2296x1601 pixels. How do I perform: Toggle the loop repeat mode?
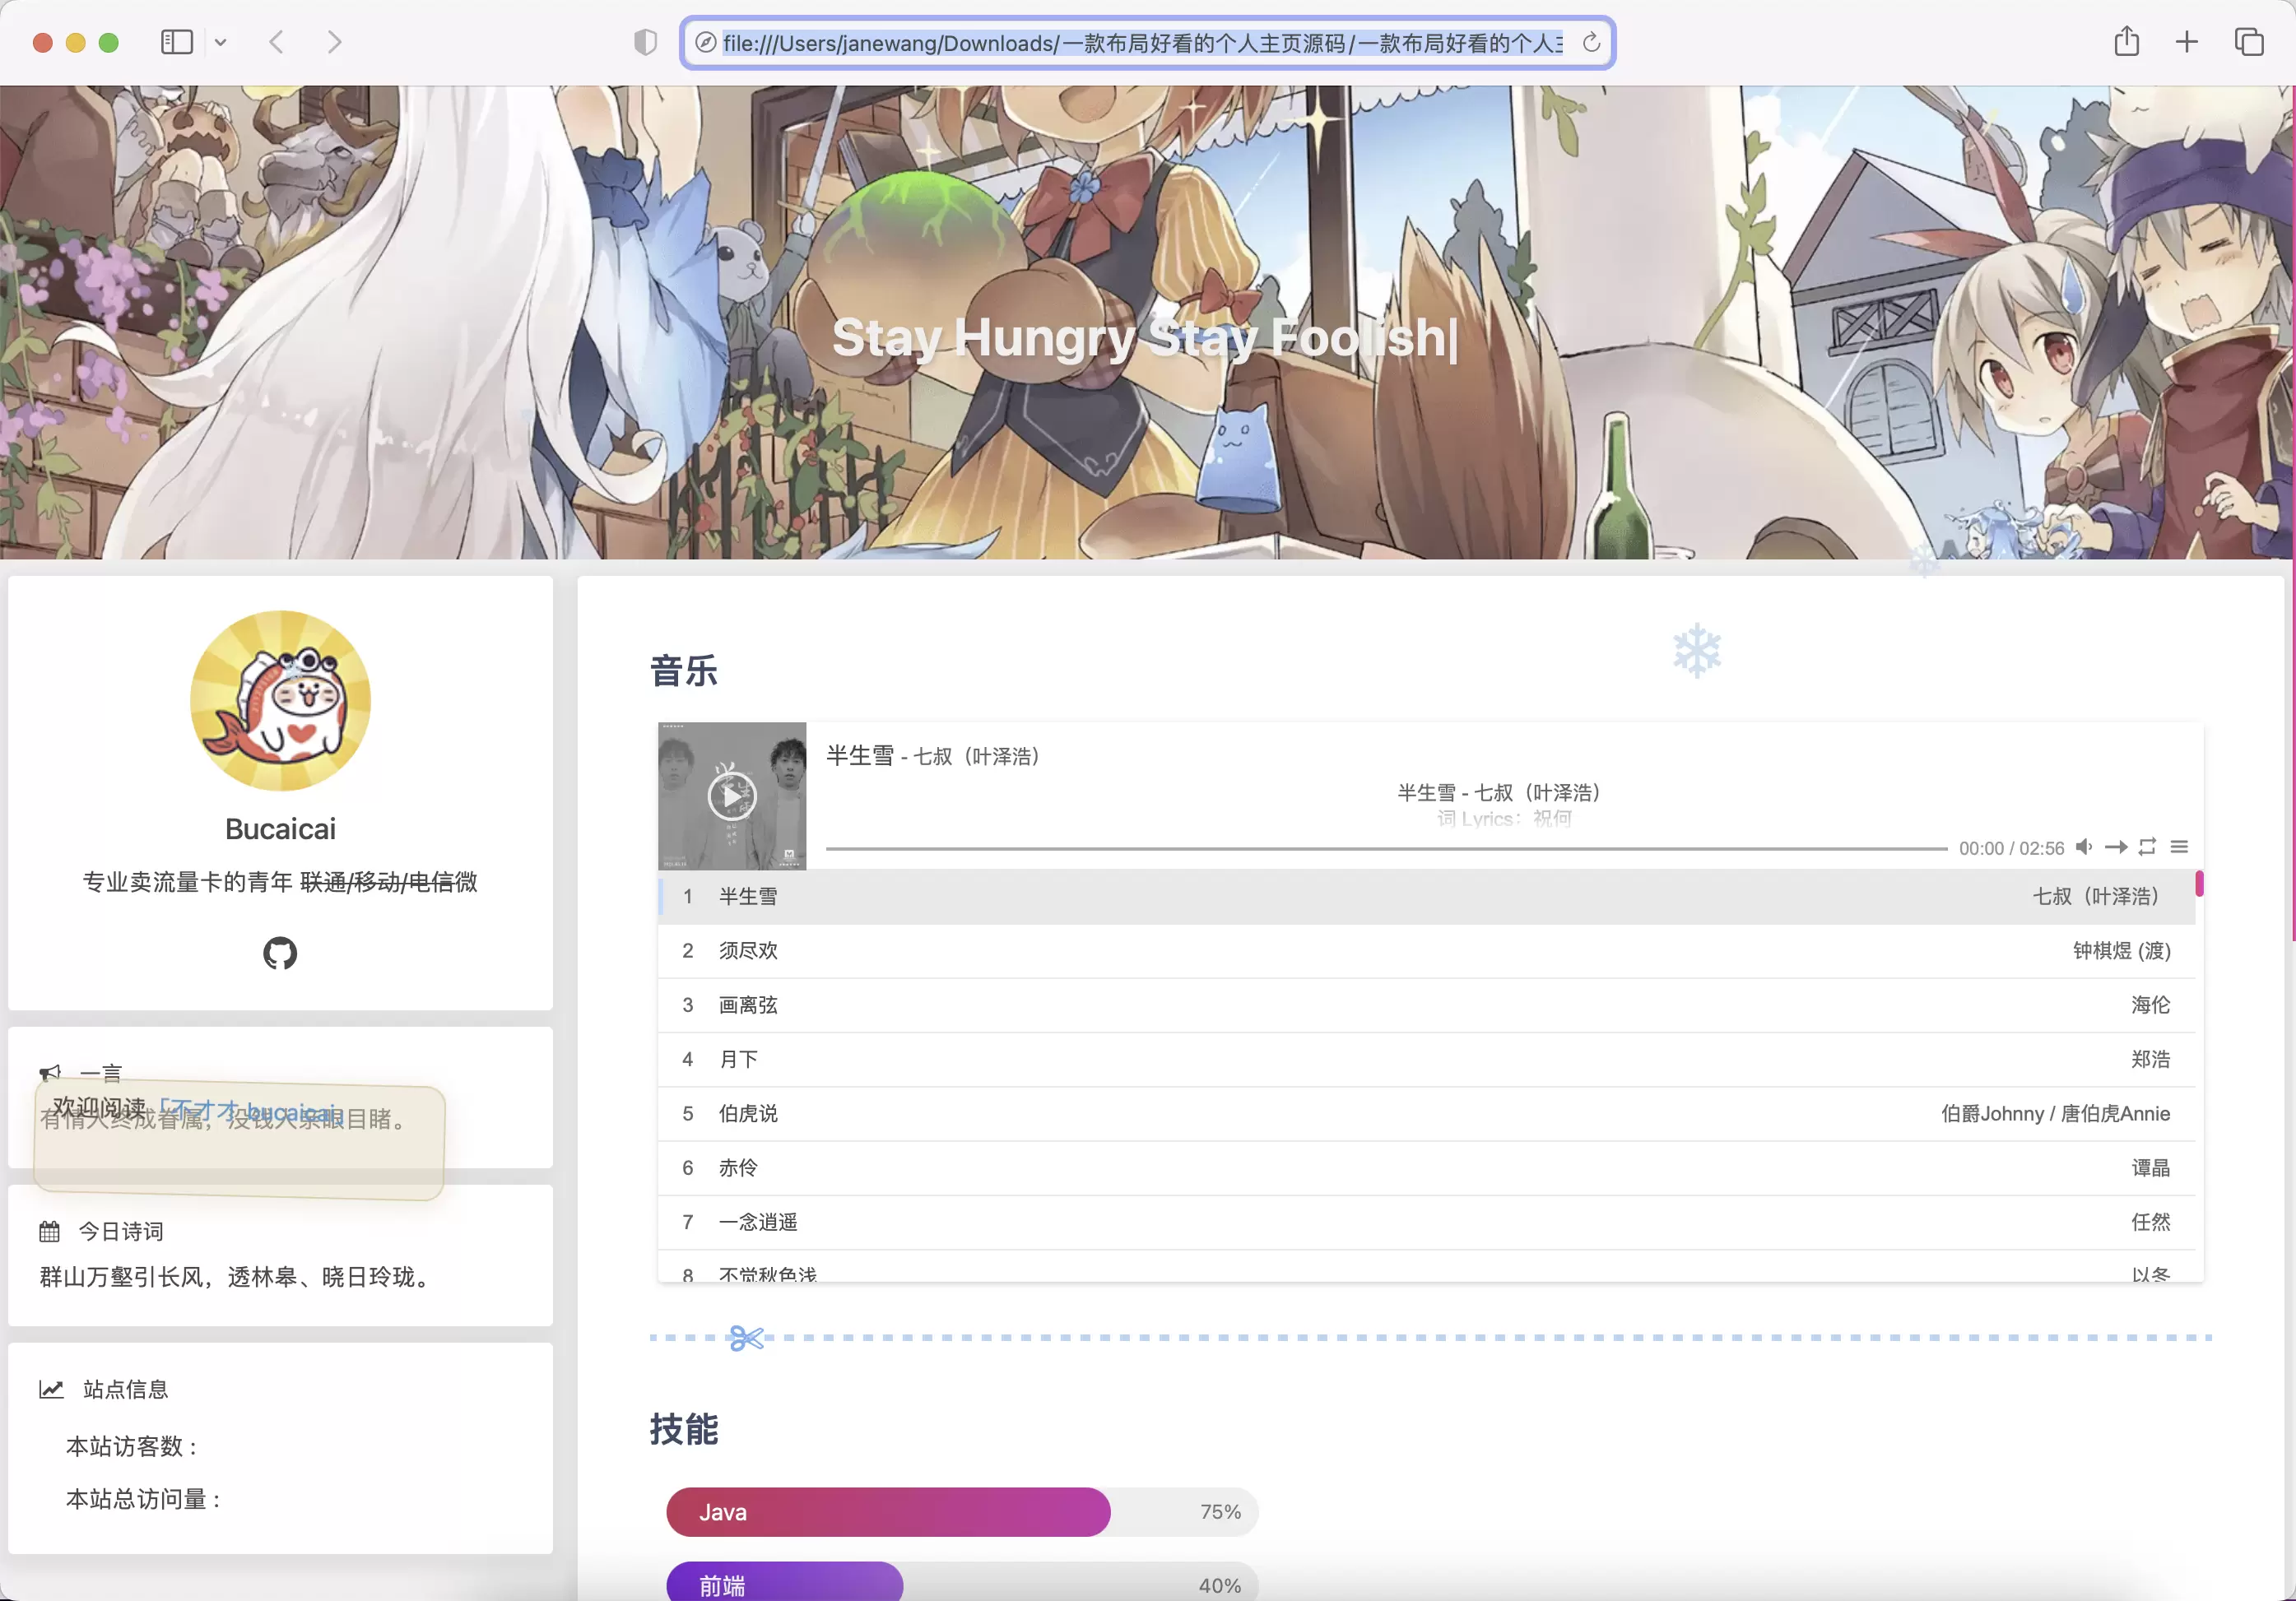[2147, 847]
